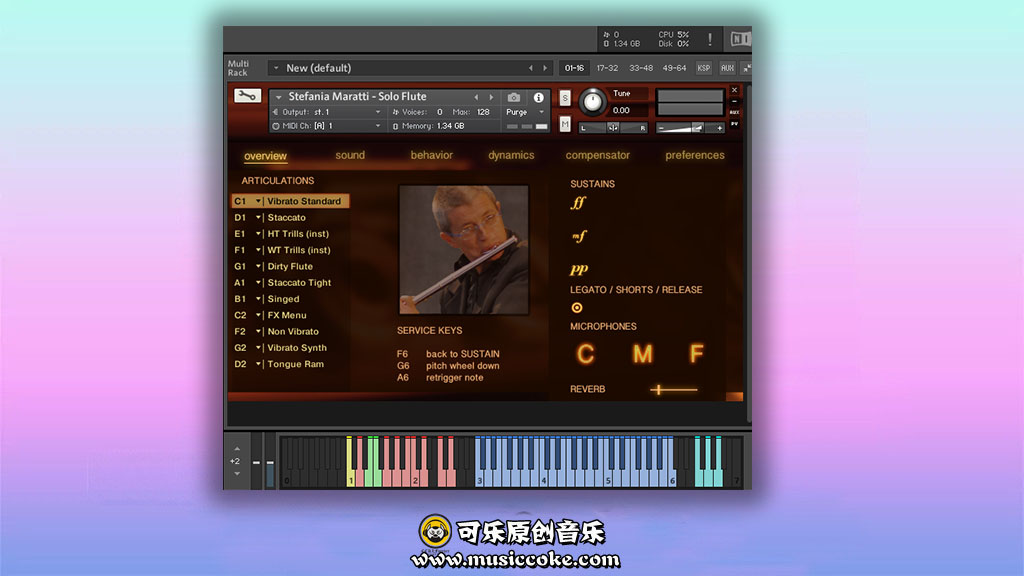Switch to the overview tab
Viewport: 1024px width, 576px height.
[265, 156]
